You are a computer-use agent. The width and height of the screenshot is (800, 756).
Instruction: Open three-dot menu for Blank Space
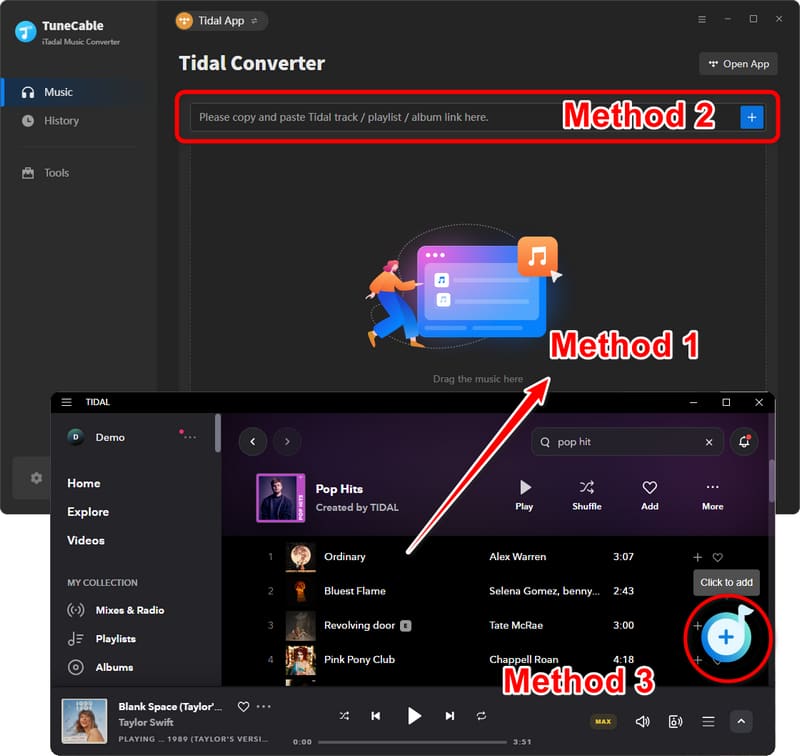coord(264,707)
